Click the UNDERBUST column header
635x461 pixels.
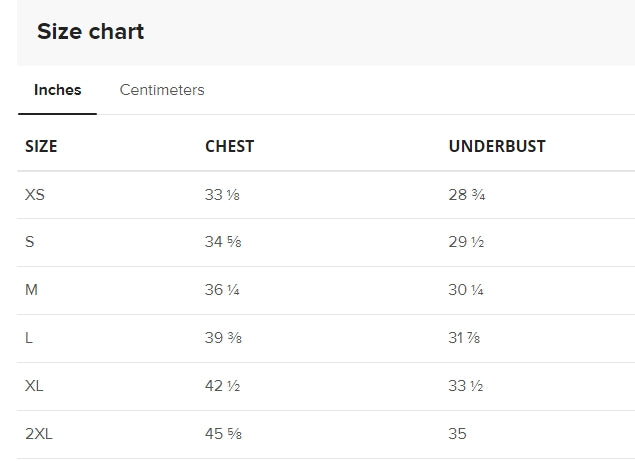pos(497,146)
